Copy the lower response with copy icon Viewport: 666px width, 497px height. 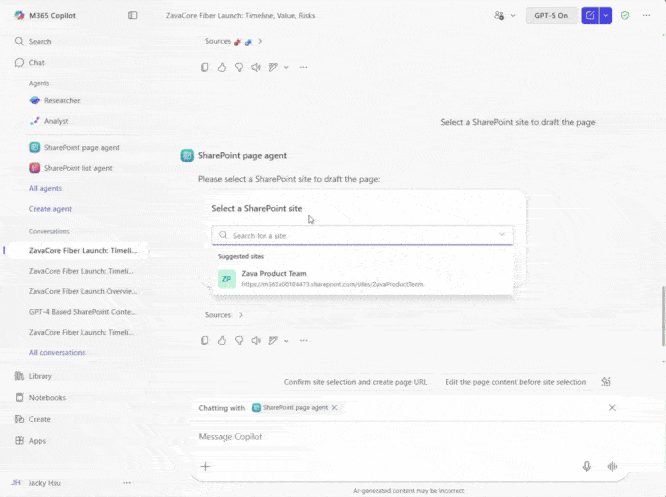(x=205, y=340)
